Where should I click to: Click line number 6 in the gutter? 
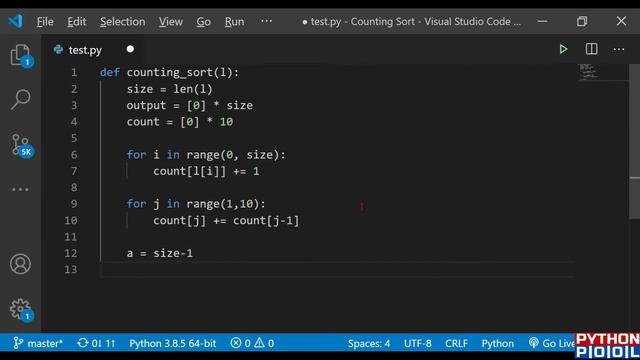tap(74, 155)
